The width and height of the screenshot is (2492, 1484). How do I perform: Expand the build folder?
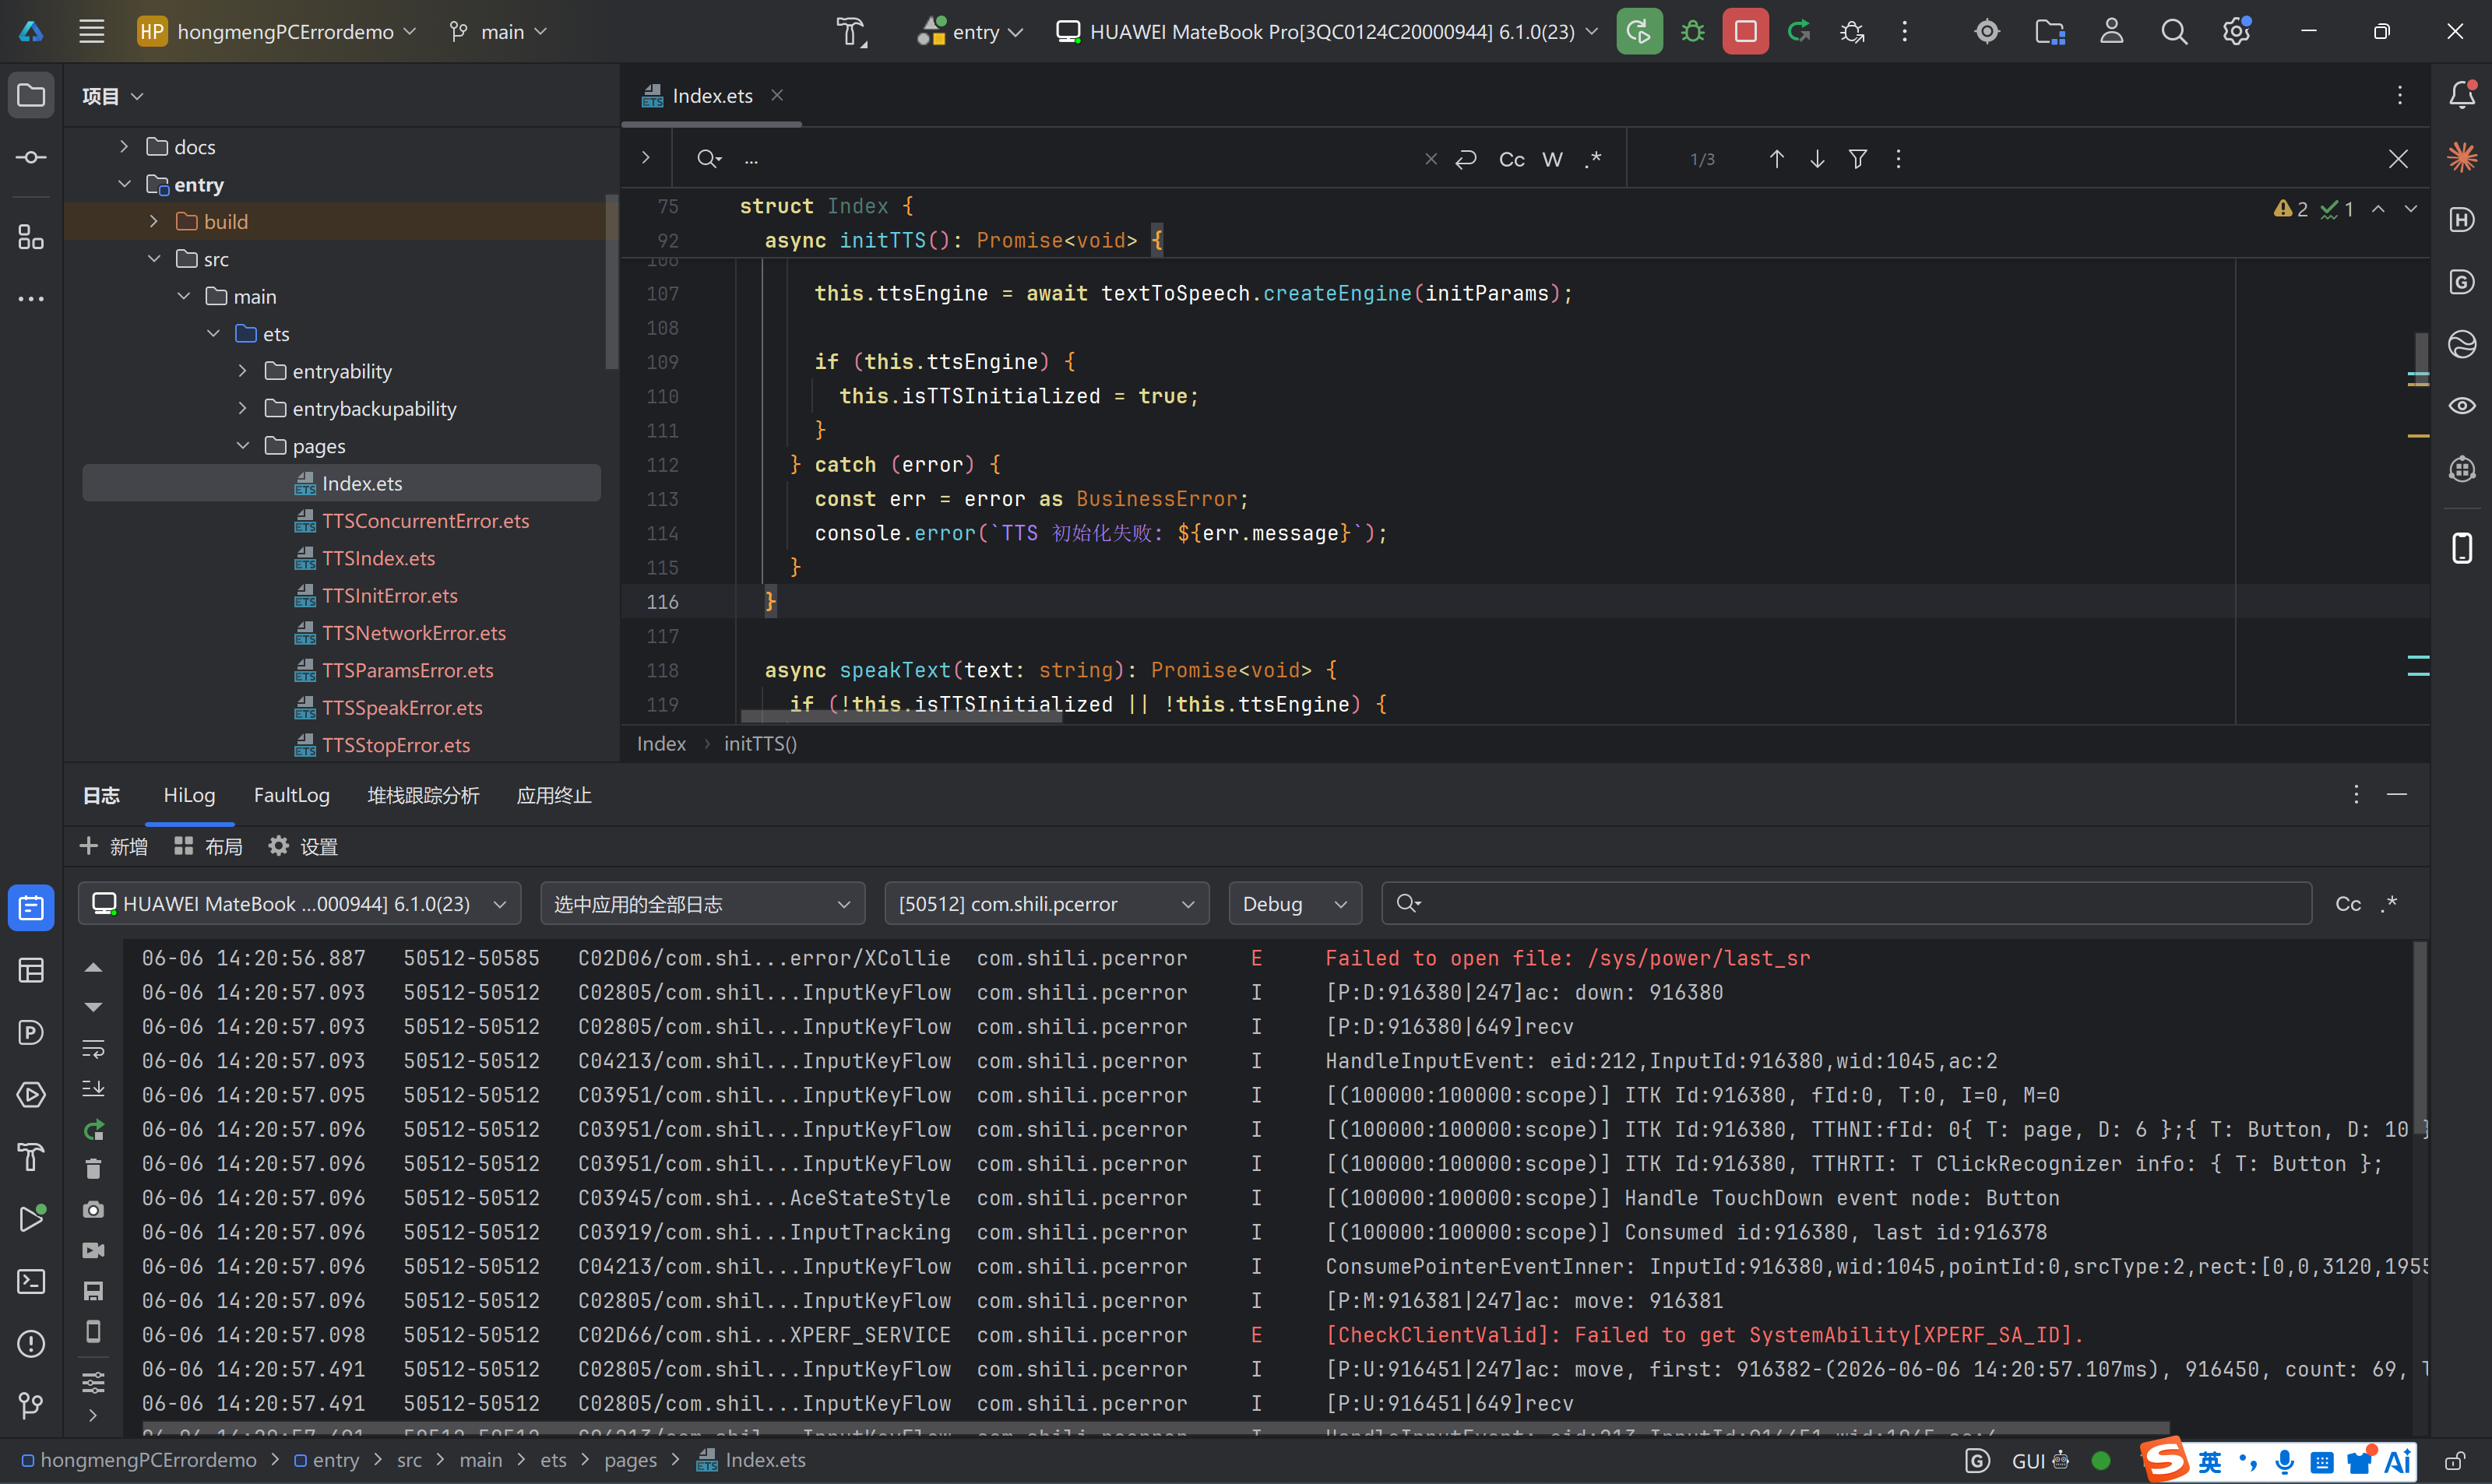click(x=154, y=221)
